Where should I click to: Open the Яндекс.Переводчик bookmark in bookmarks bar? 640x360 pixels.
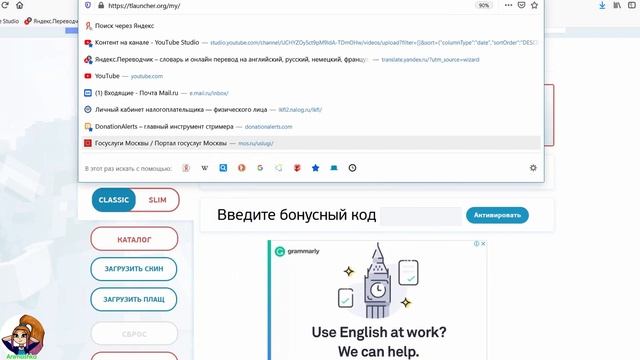[51, 21]
